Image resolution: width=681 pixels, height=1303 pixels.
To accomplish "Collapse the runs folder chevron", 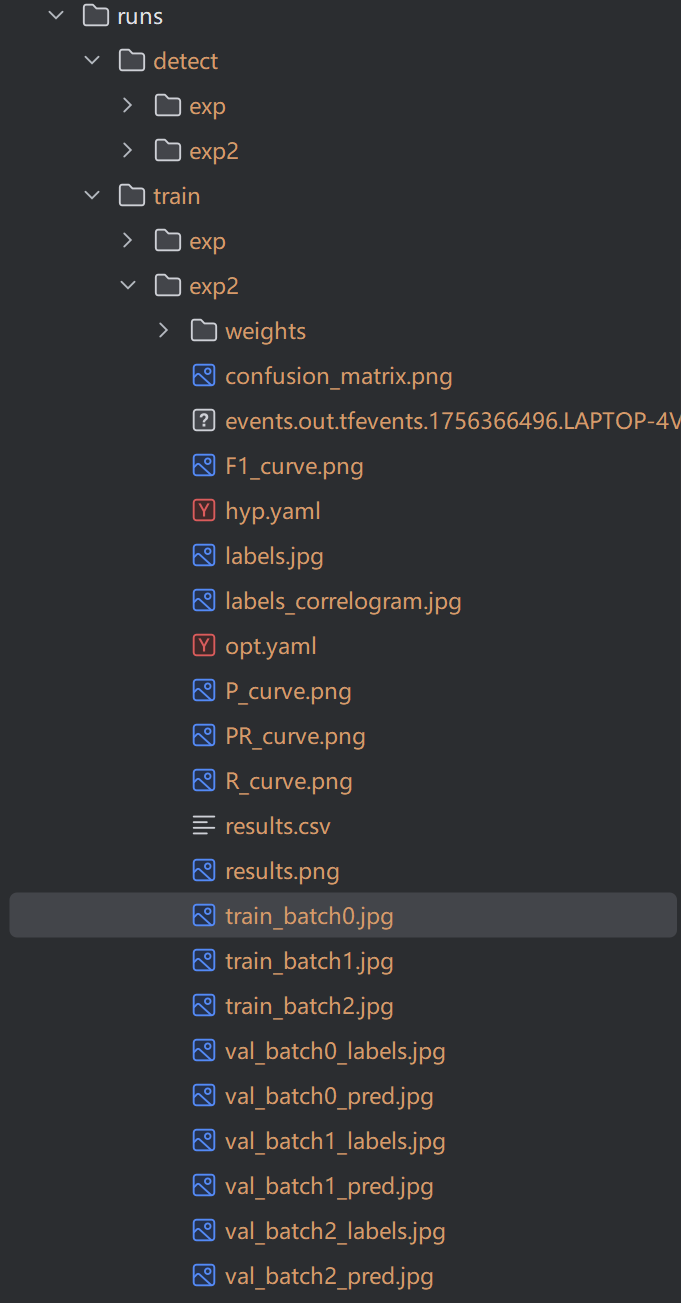I will 56,16.
